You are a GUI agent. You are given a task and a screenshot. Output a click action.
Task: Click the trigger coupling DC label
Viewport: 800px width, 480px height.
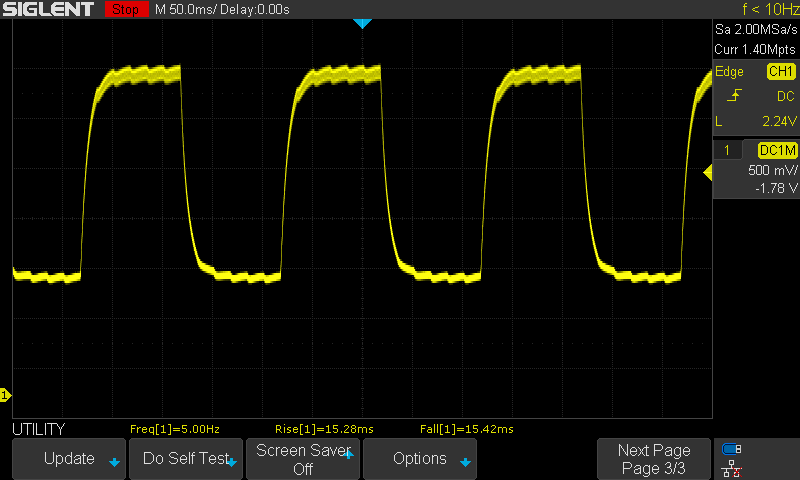[785, 96]
